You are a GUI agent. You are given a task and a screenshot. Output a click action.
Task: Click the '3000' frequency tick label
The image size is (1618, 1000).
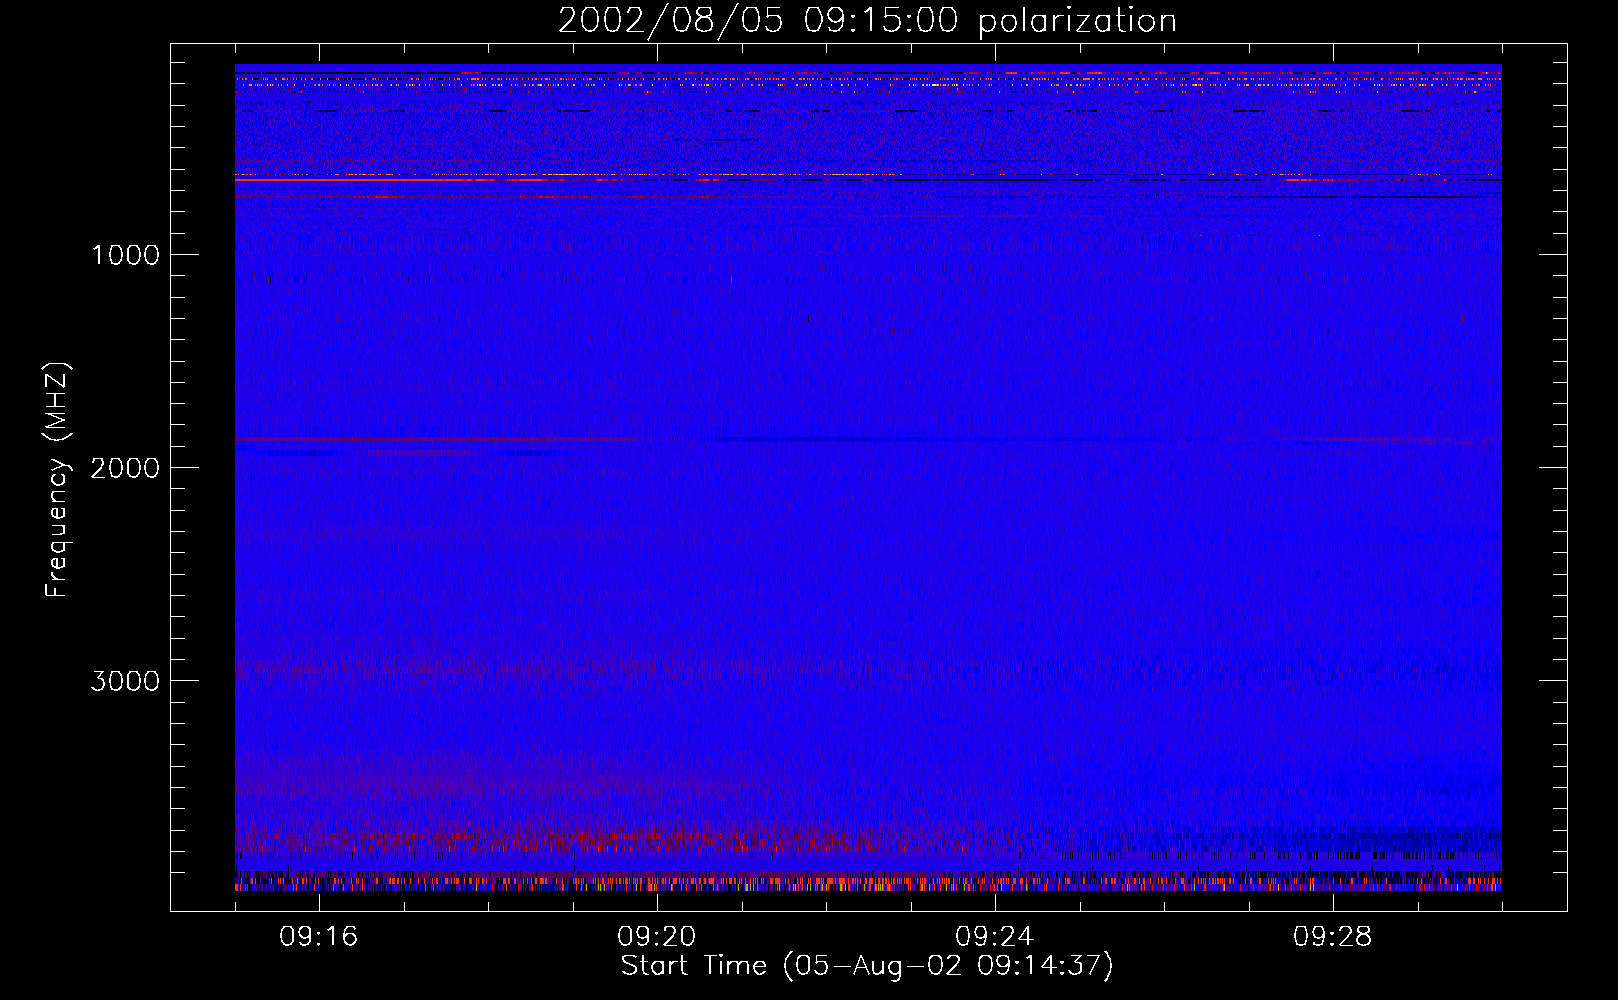point(125,681)
